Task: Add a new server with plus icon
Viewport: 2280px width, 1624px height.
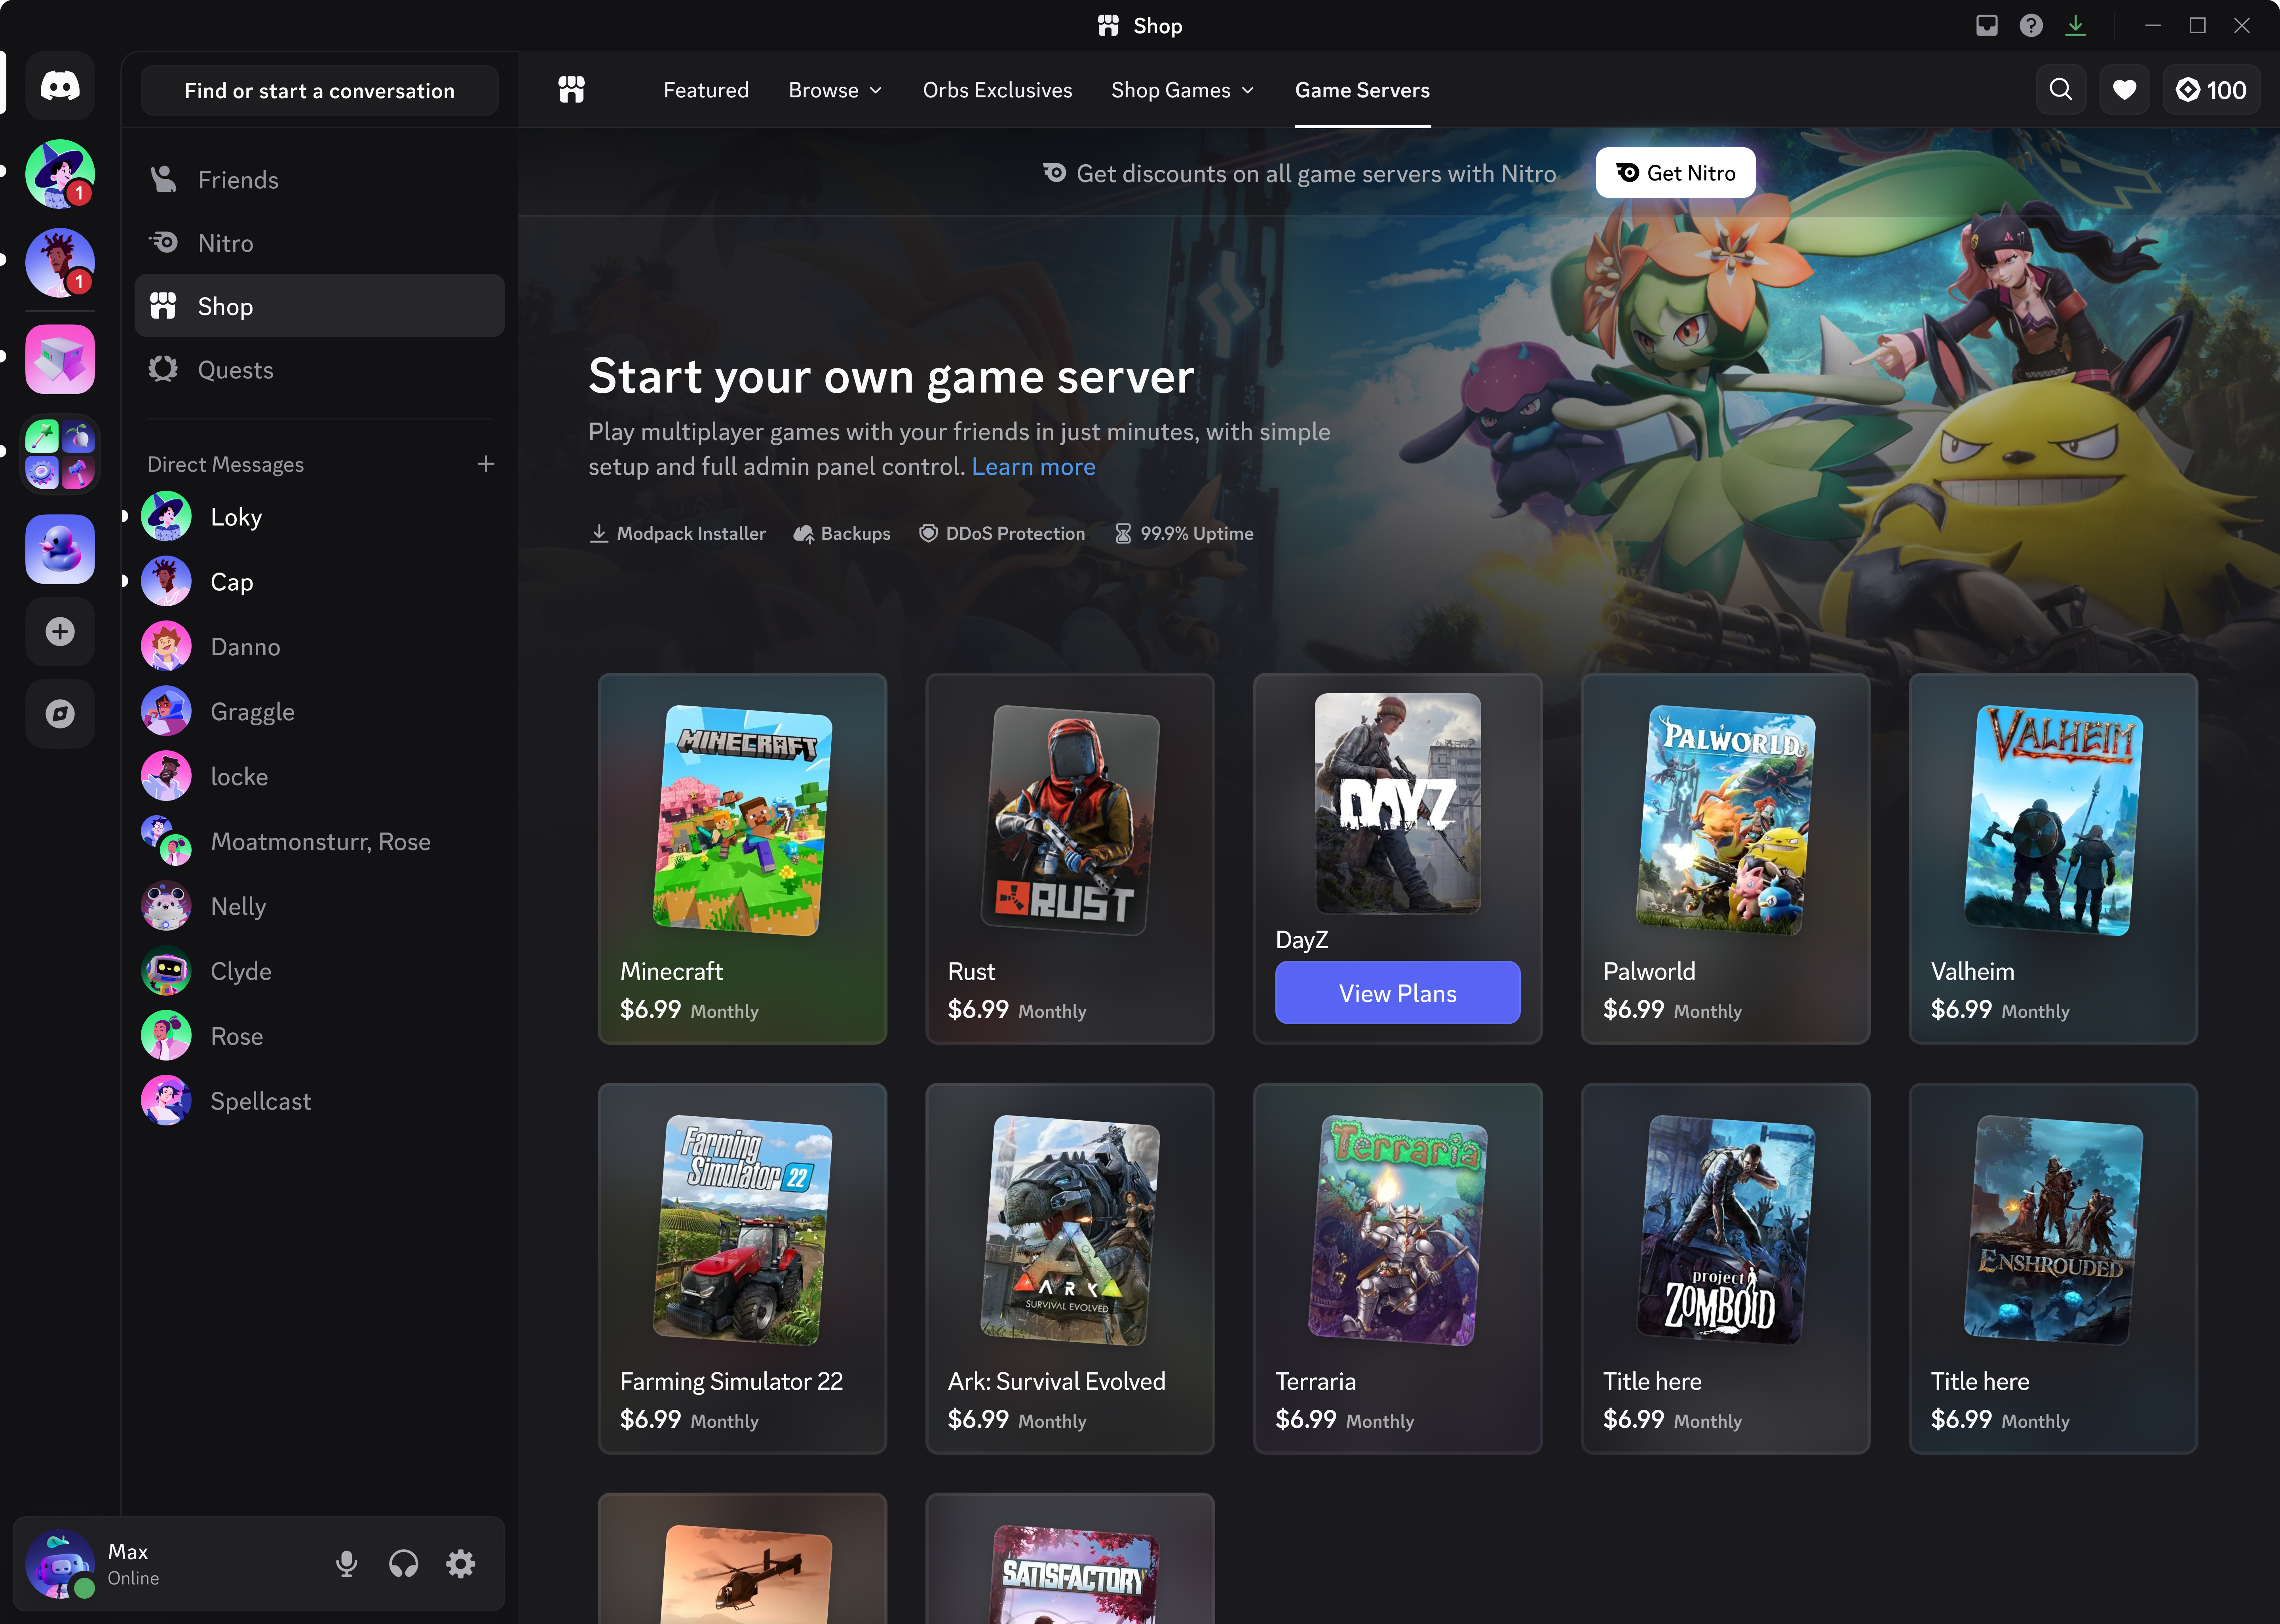Action: (60, 632)
